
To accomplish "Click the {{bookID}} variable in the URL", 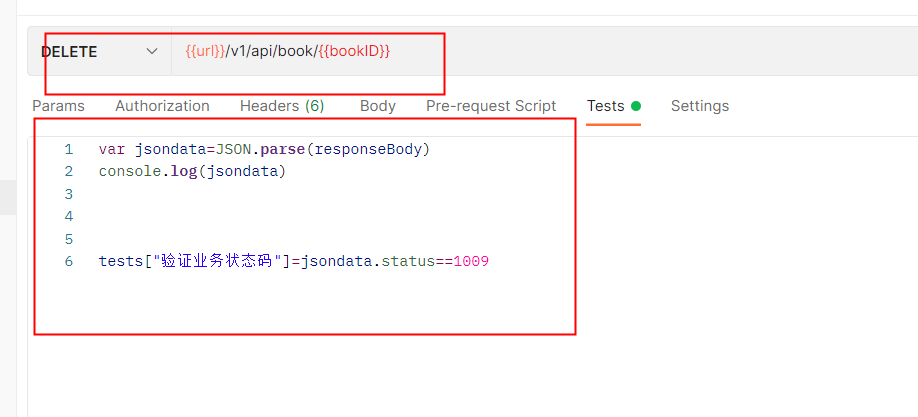I will 354,51.
